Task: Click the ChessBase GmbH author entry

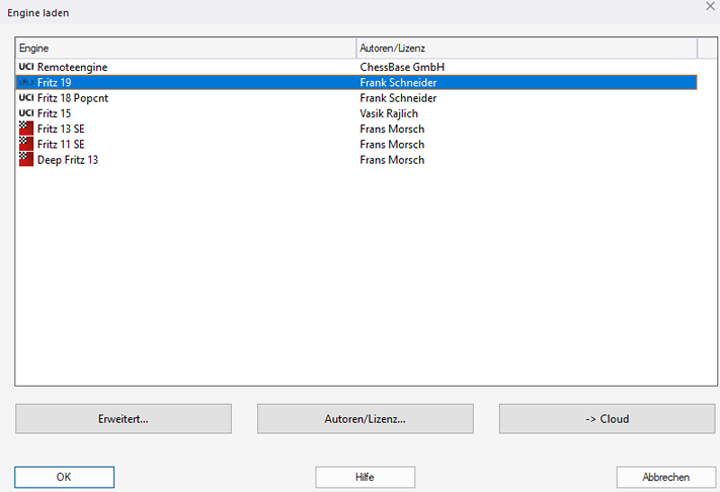Action: [402, 67]
